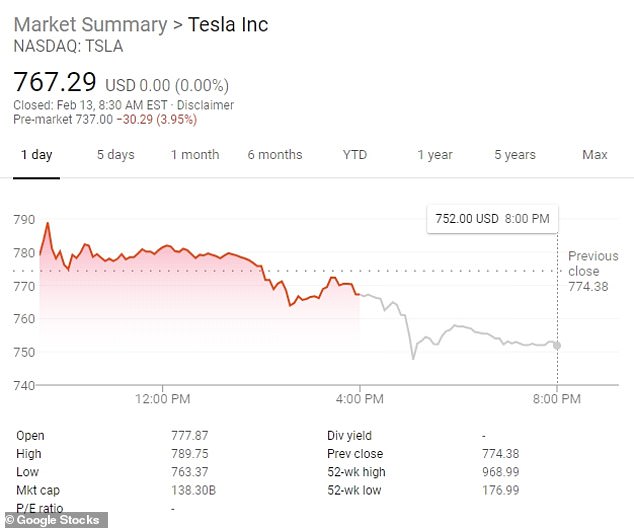
Task: Click the 752.00 USD price tooltip
Action: 491,219
